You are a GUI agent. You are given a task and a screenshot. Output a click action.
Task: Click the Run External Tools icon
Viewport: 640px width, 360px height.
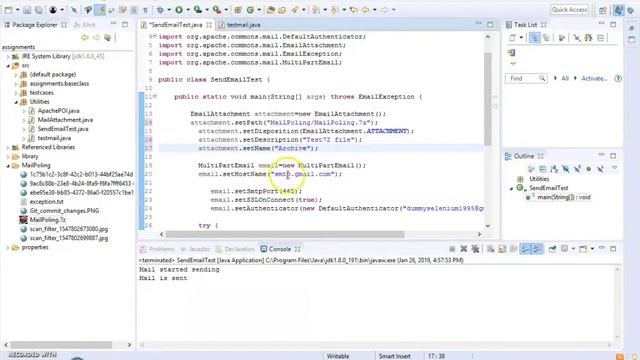[x=217, y=9]
